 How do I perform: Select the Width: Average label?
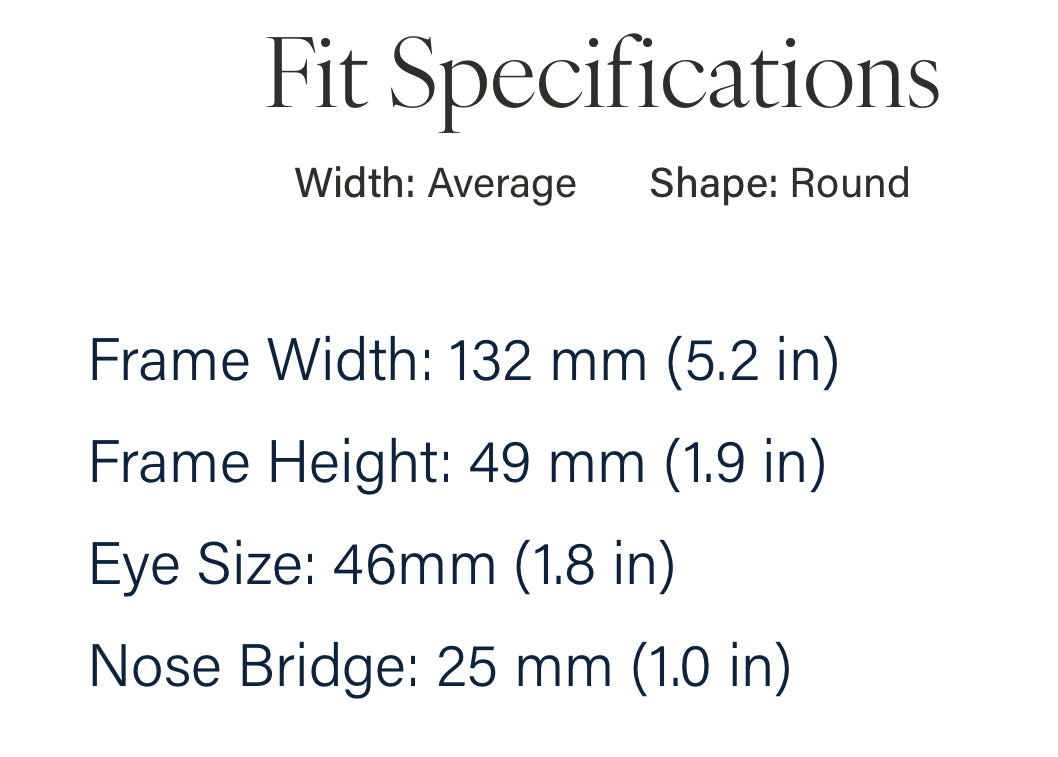click(436, 184)
